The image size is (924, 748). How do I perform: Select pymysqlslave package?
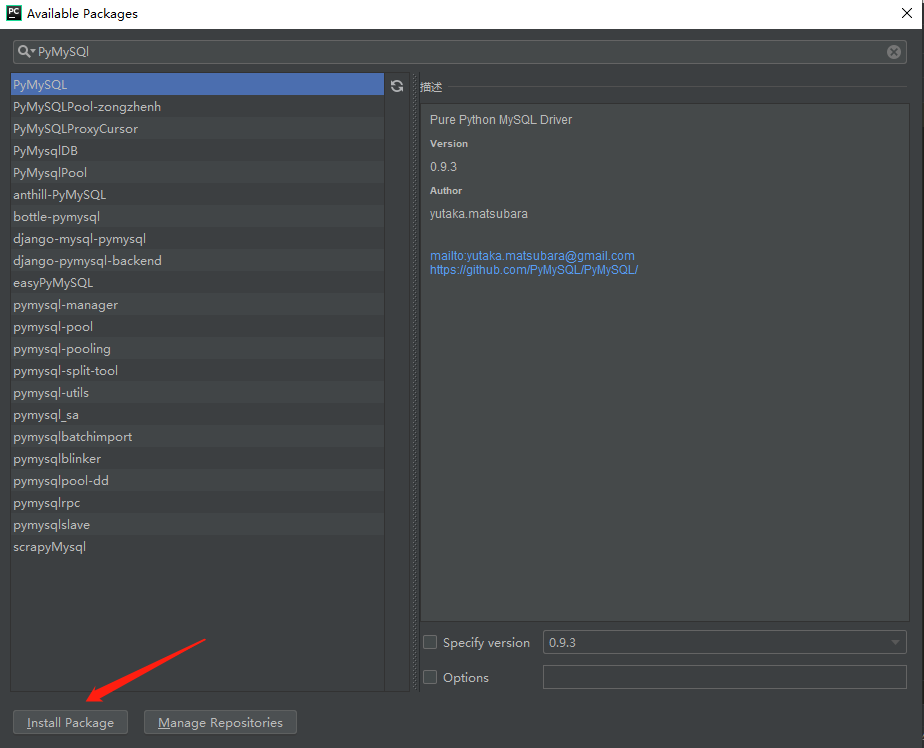pyautogui.click(x=197, y=525)
